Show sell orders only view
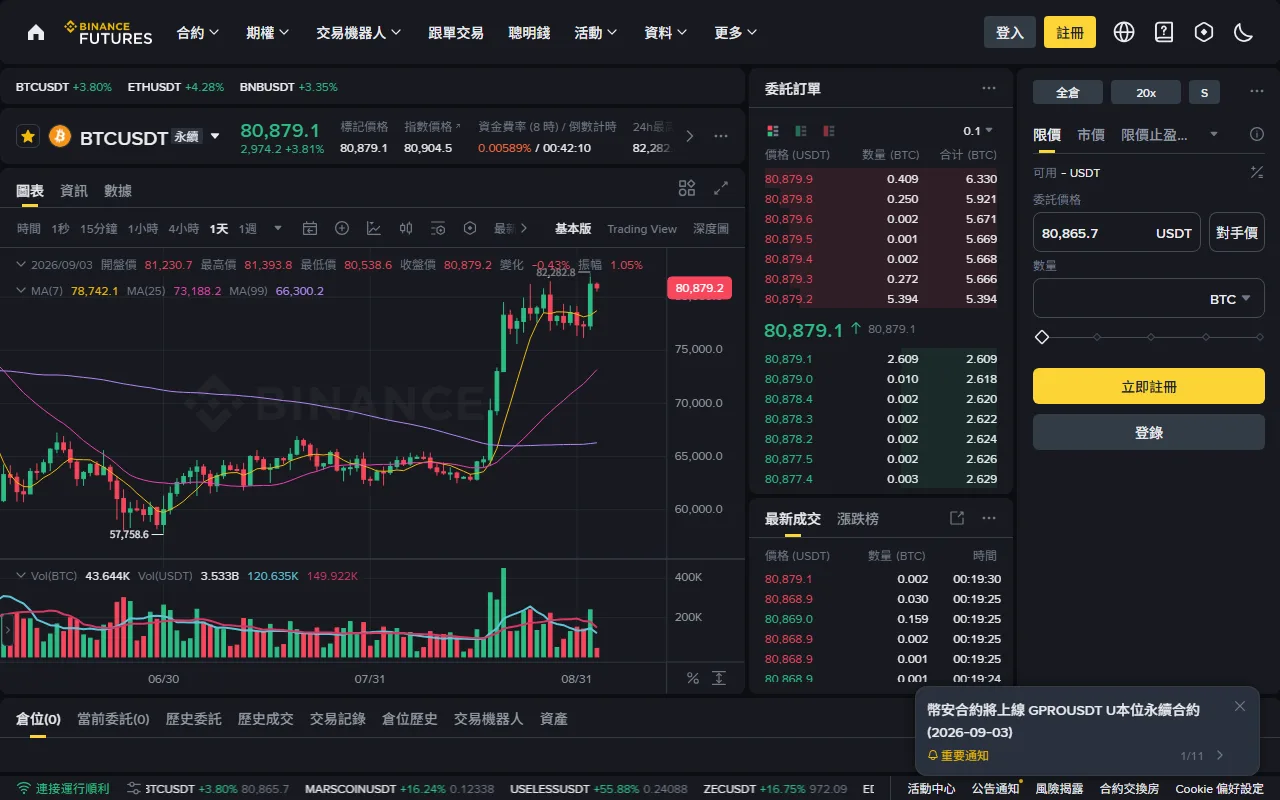The height and width of the screenshot is (800, 1280). tap(829, 131)
